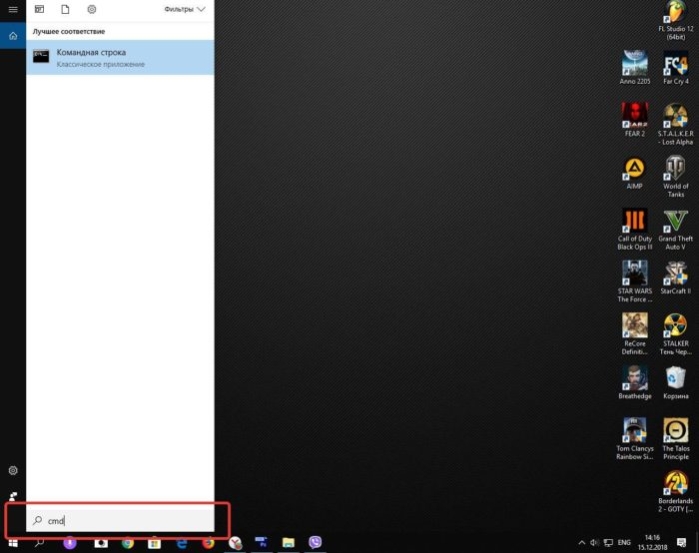Select Call of Duty Black Ops III shortcut
699x553 pixels.
pyautogui.click(x=635, y=229)
